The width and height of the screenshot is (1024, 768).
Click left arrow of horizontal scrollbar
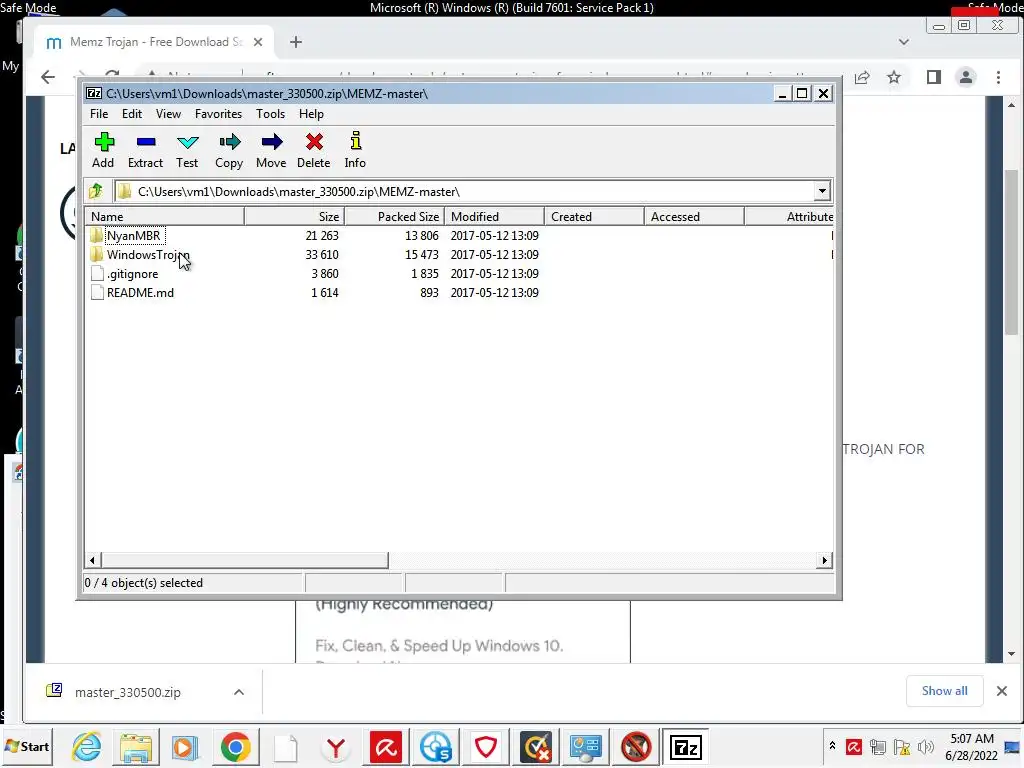click(x=92, y=560)
